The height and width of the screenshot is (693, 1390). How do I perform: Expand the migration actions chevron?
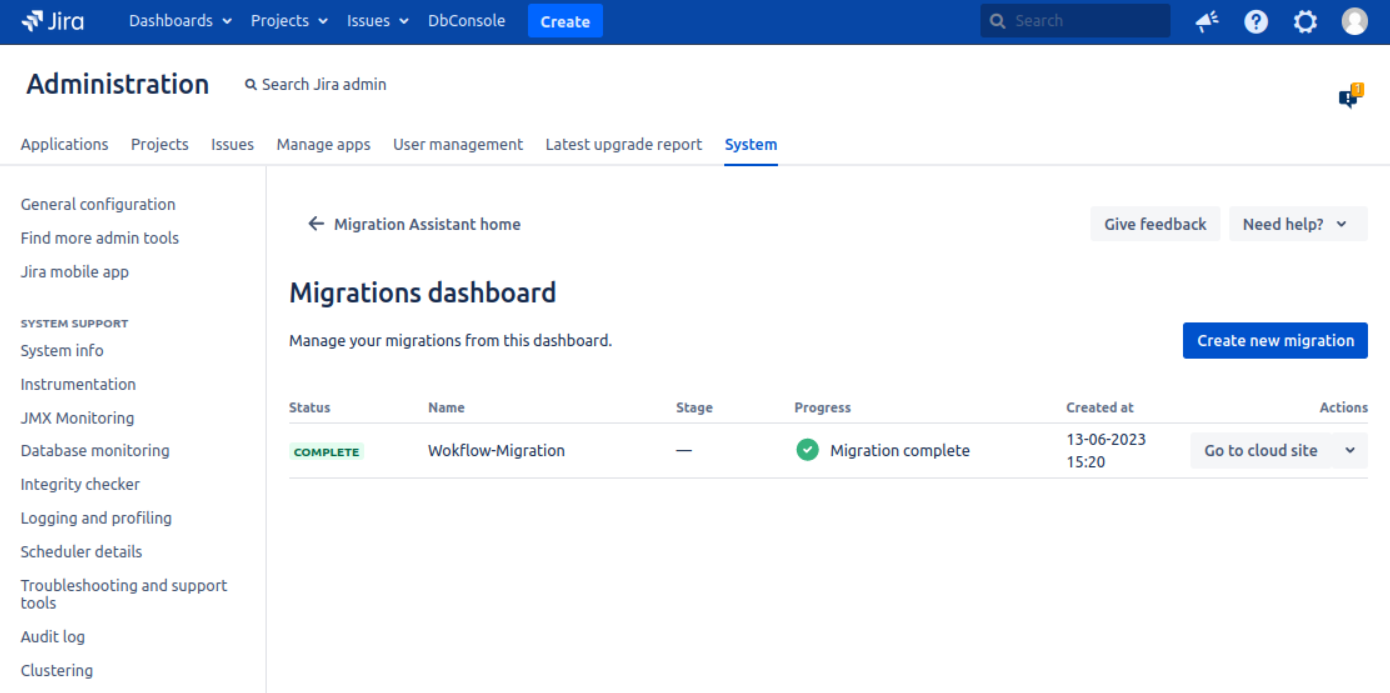point(1350,451)
